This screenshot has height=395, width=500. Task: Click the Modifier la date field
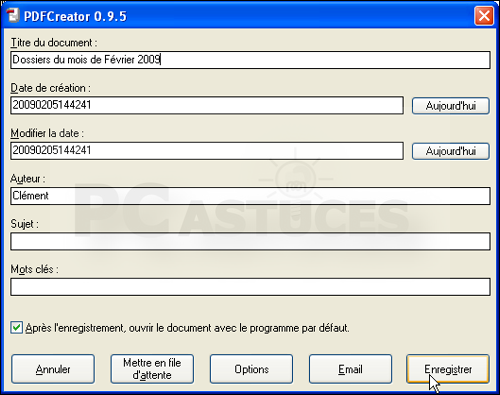click(207, 151)
